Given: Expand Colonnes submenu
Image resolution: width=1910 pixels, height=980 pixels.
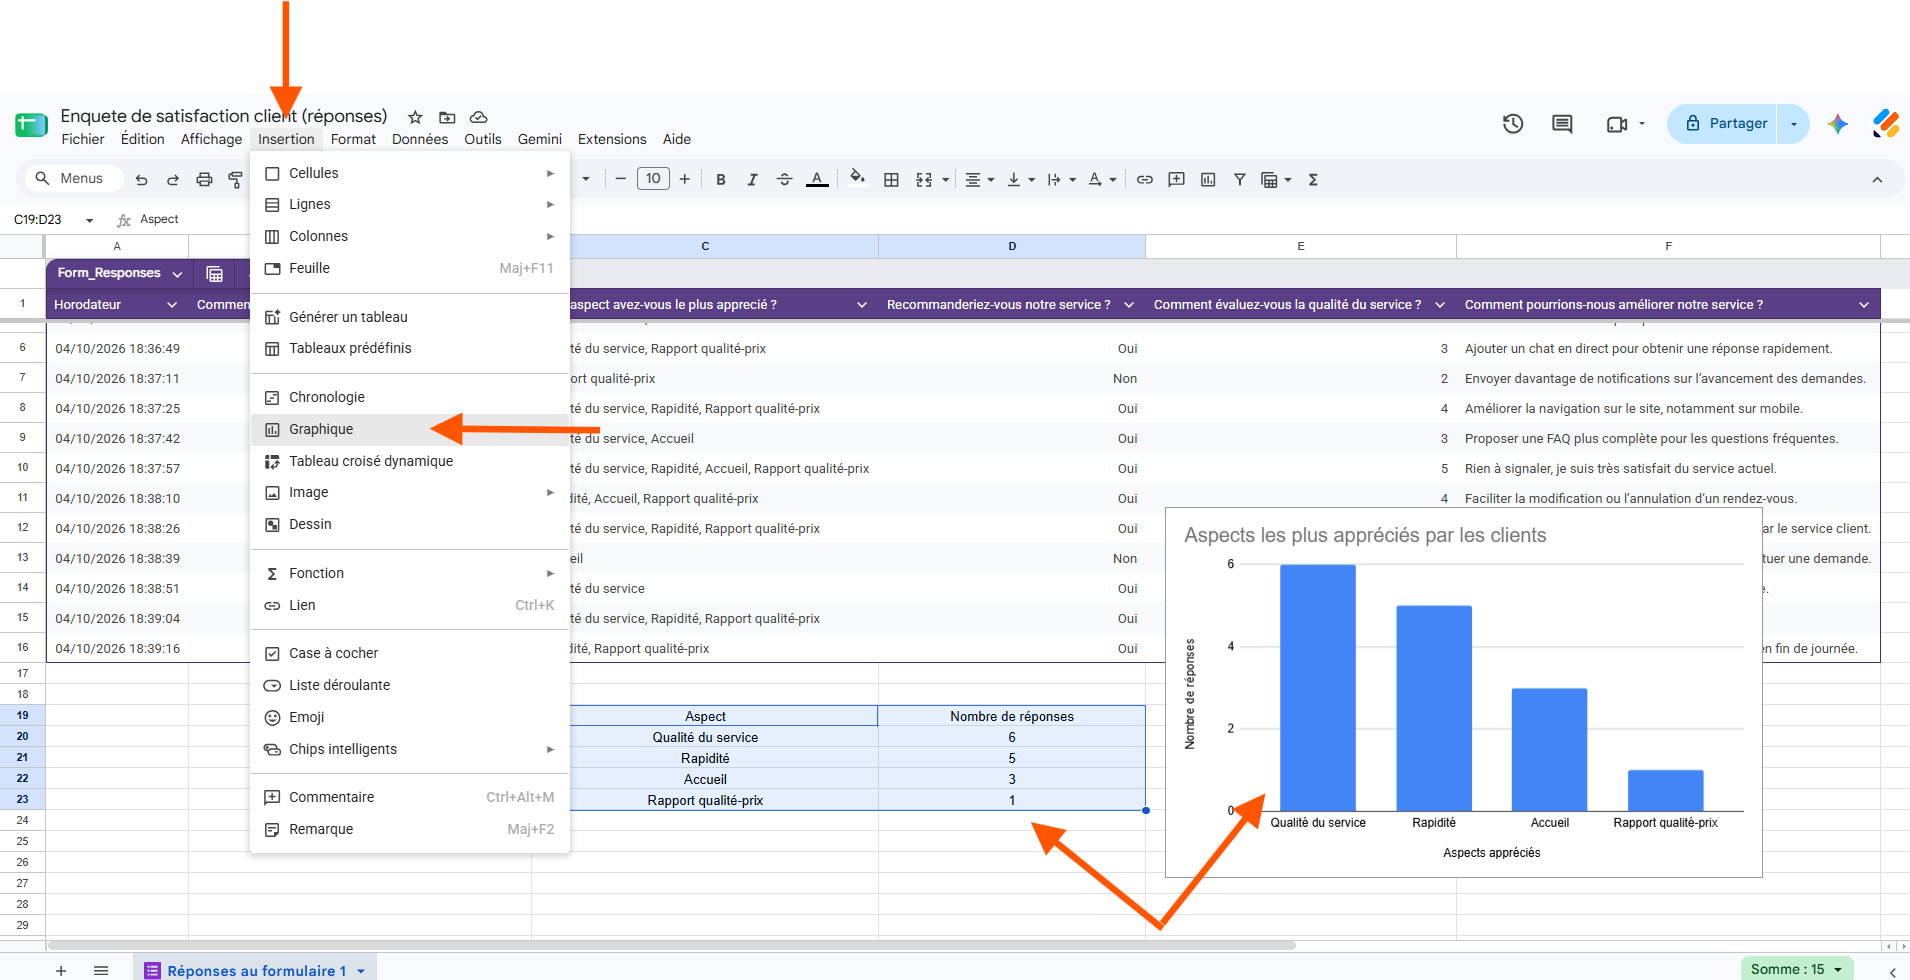Looking at the screenshot, I should (410, 236).
